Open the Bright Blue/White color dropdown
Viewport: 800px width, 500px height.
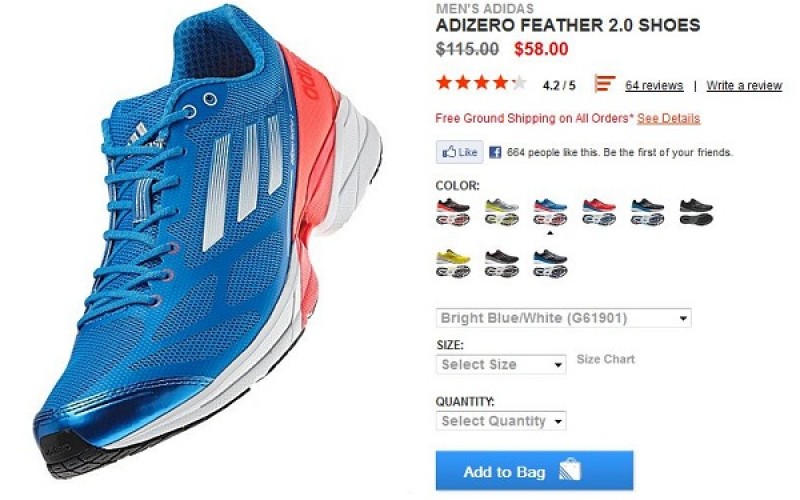[x=564, y=318]
